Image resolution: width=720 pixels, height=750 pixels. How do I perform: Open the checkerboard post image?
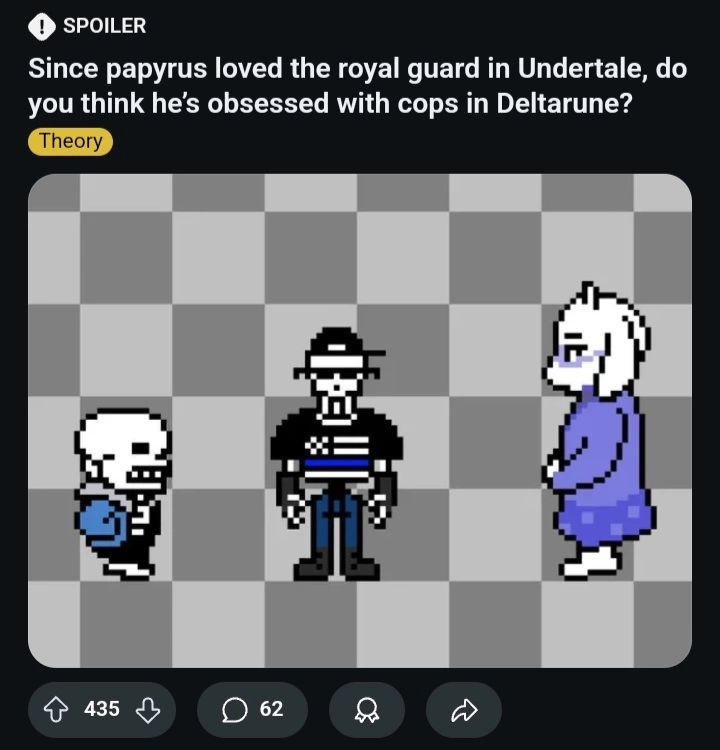click(360, 420)
